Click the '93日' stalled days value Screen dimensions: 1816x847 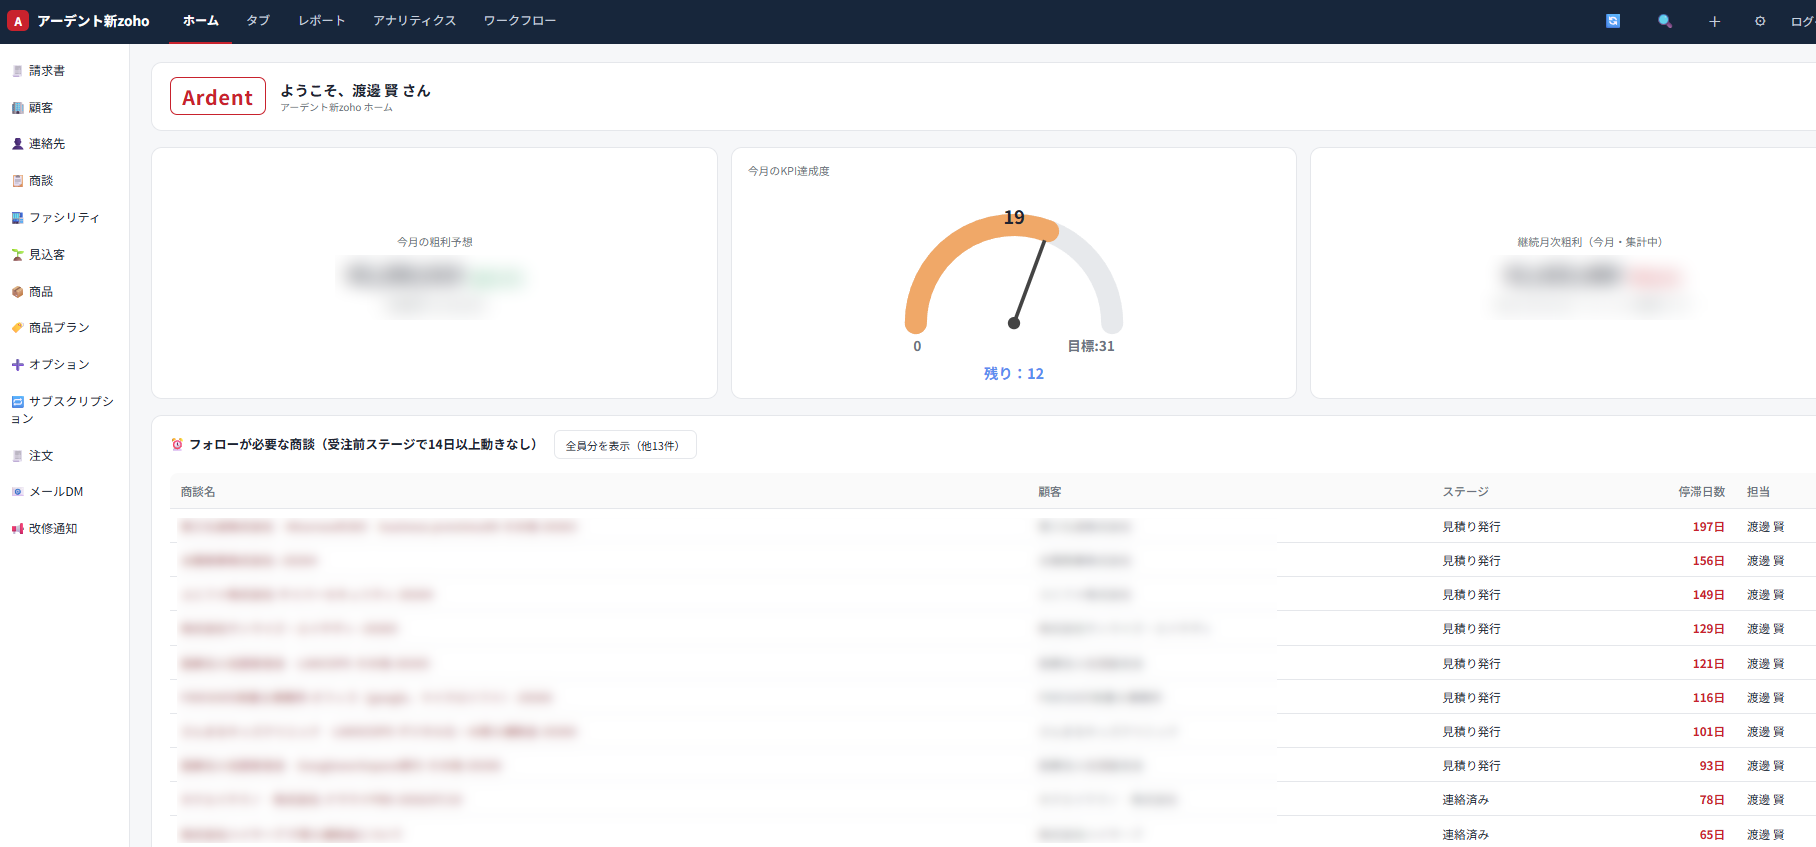point(1712,766)
